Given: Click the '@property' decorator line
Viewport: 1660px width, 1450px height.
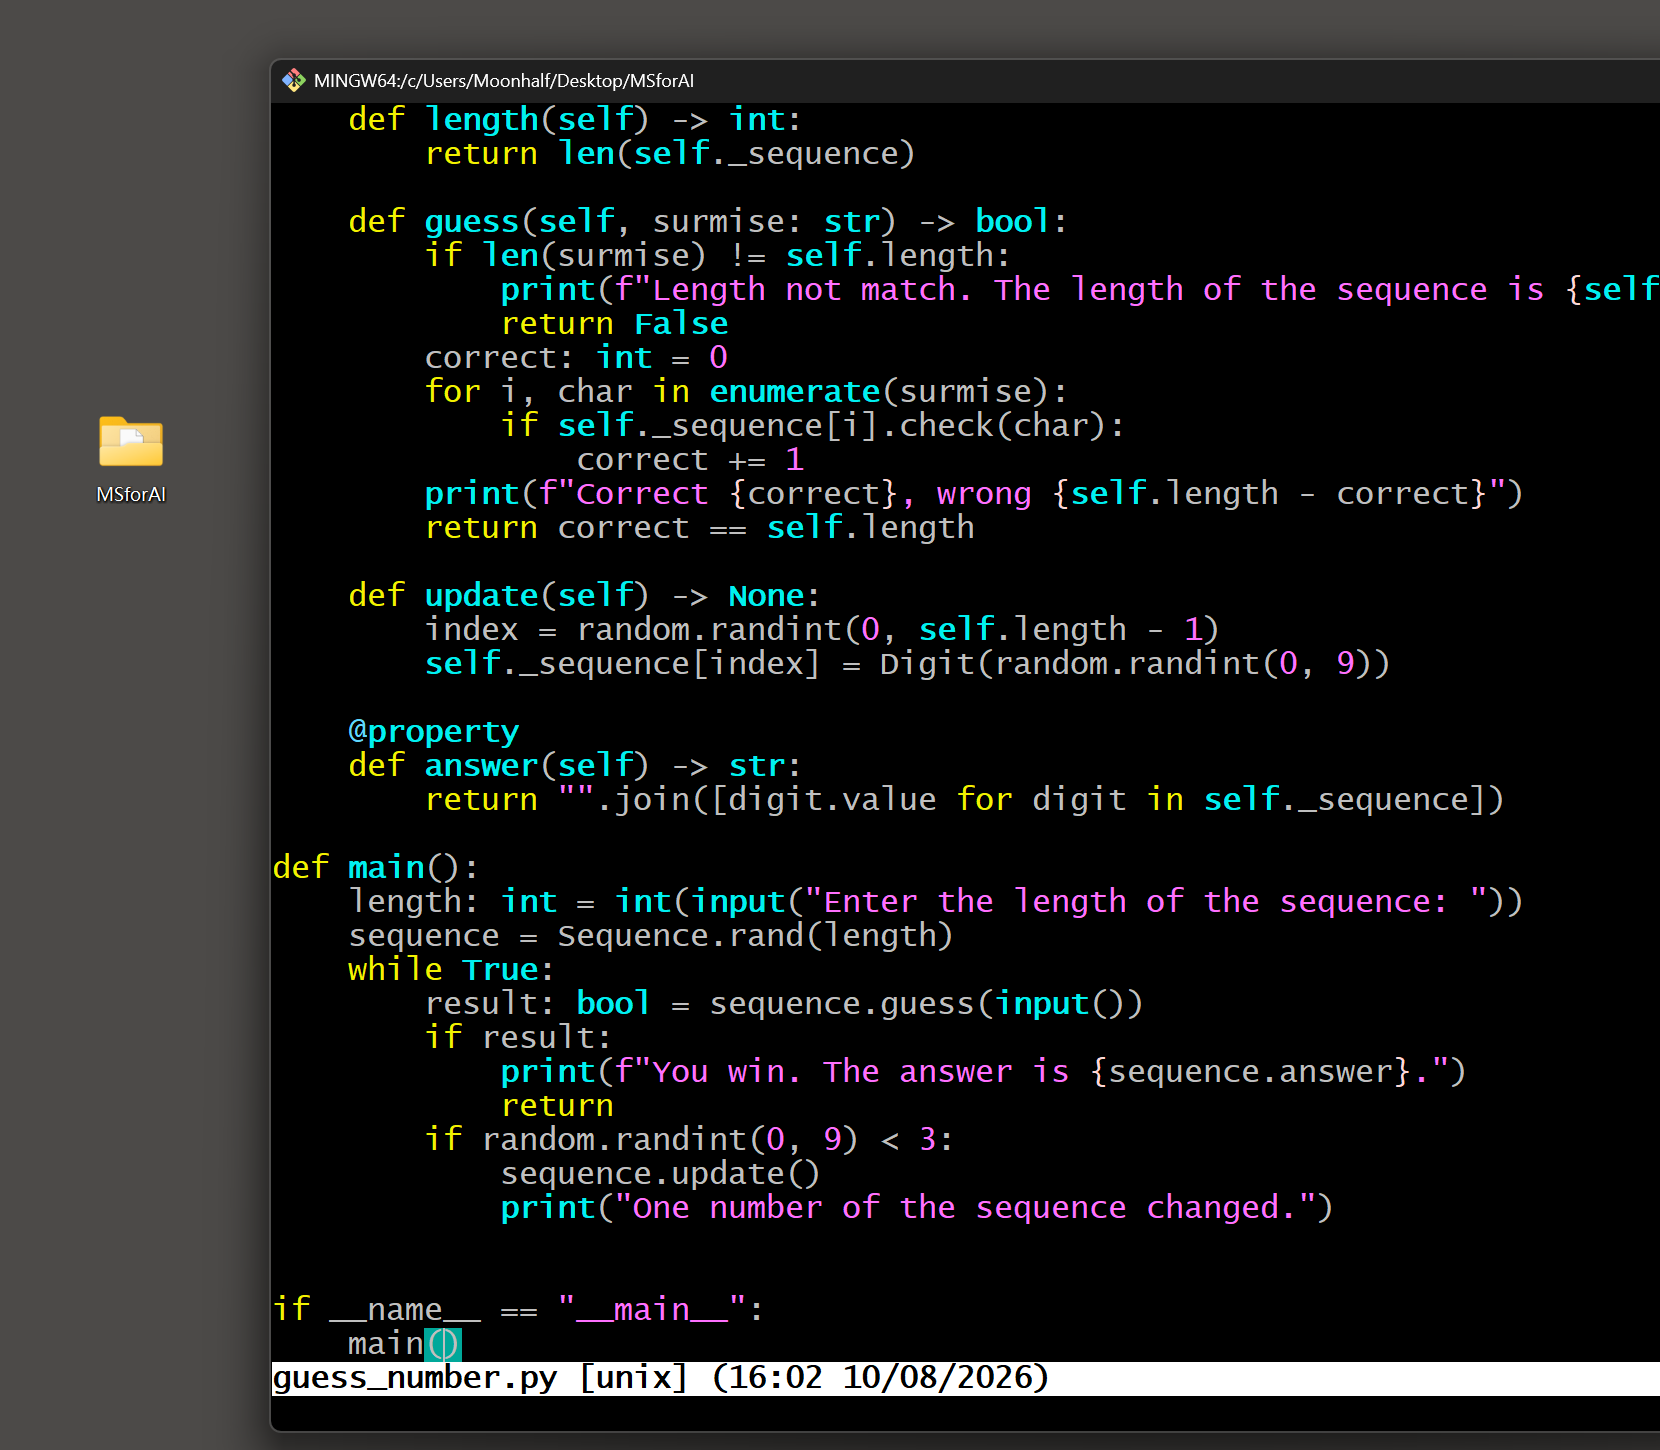Looking at the screenshot, I should tap(433, 731).
